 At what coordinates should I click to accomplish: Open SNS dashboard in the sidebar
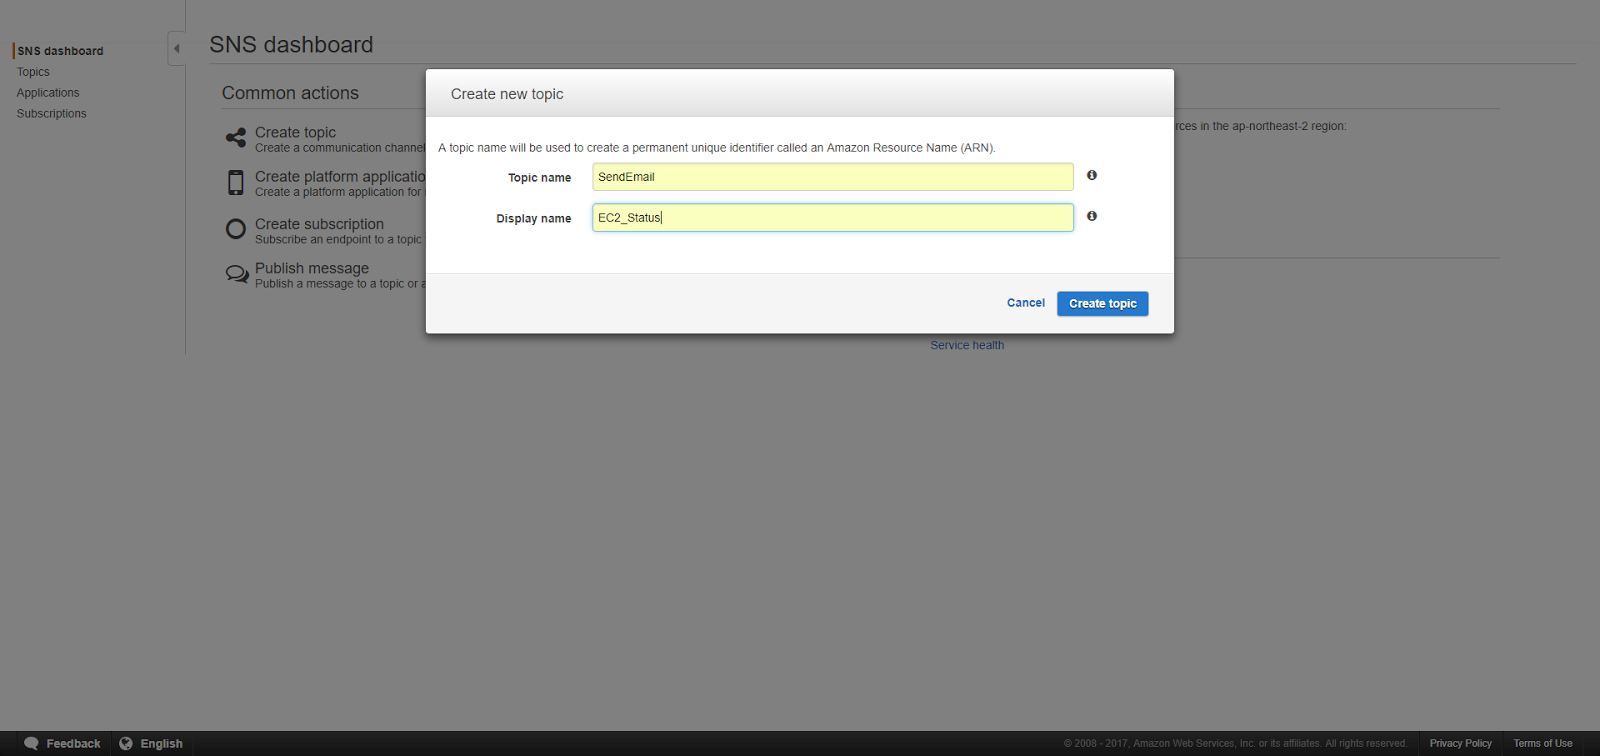[x=60, y=51]
